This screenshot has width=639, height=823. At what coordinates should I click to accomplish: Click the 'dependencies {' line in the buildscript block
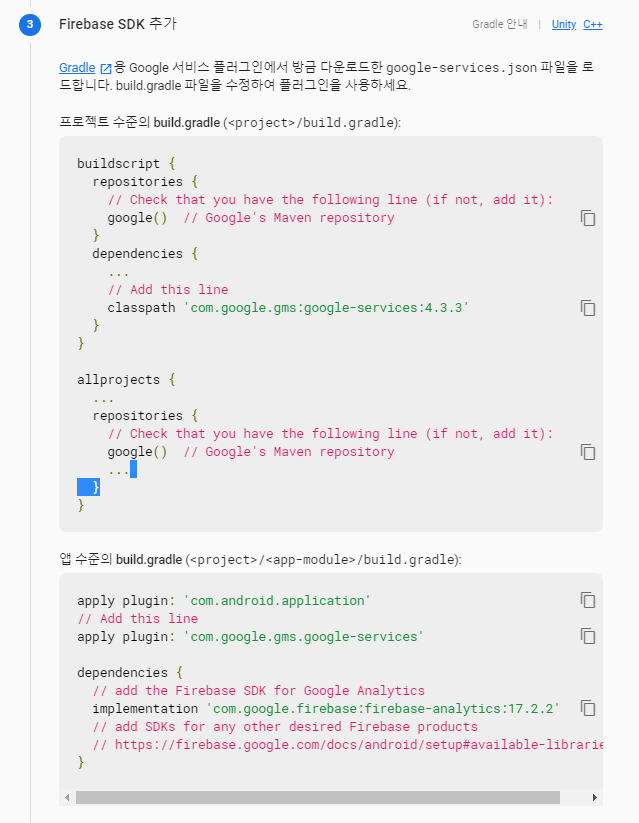[145, 254]
